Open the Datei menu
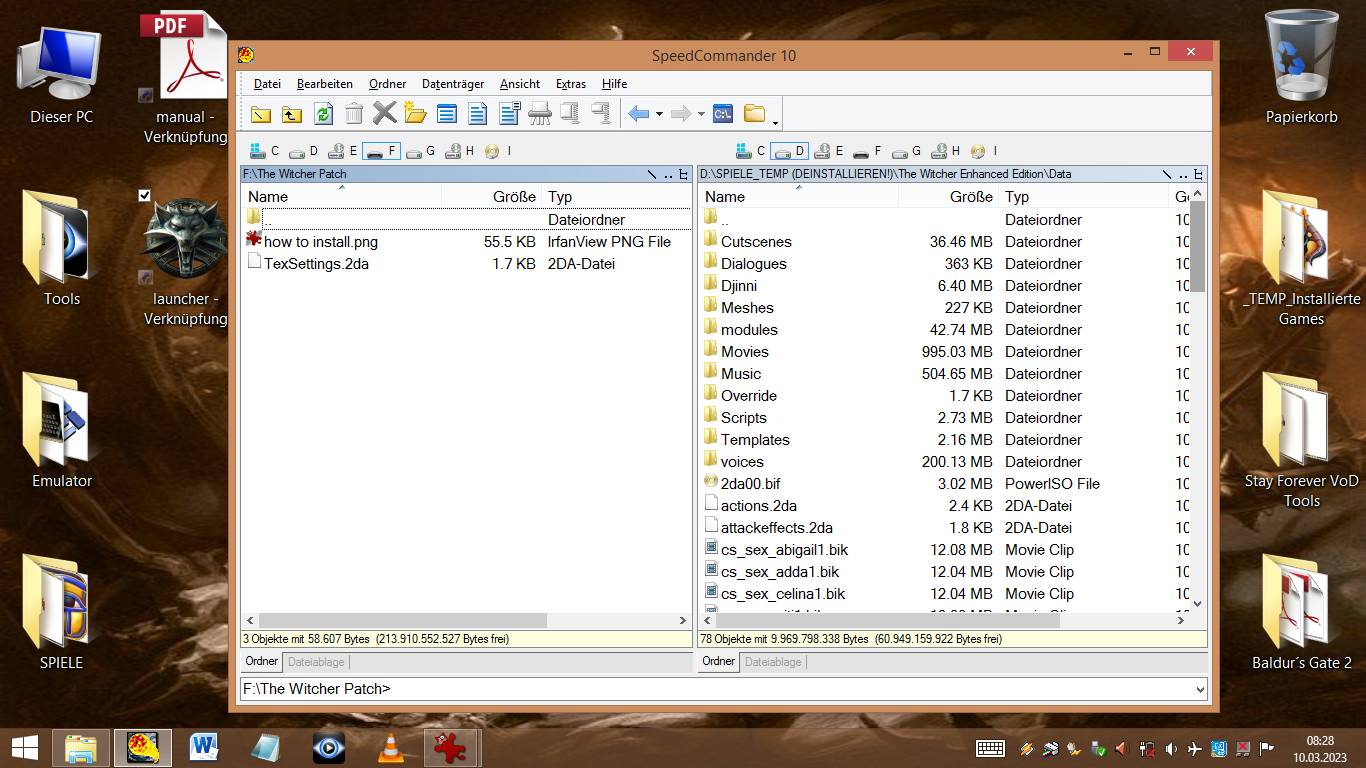1366x768 pixels. click(267, 84)
